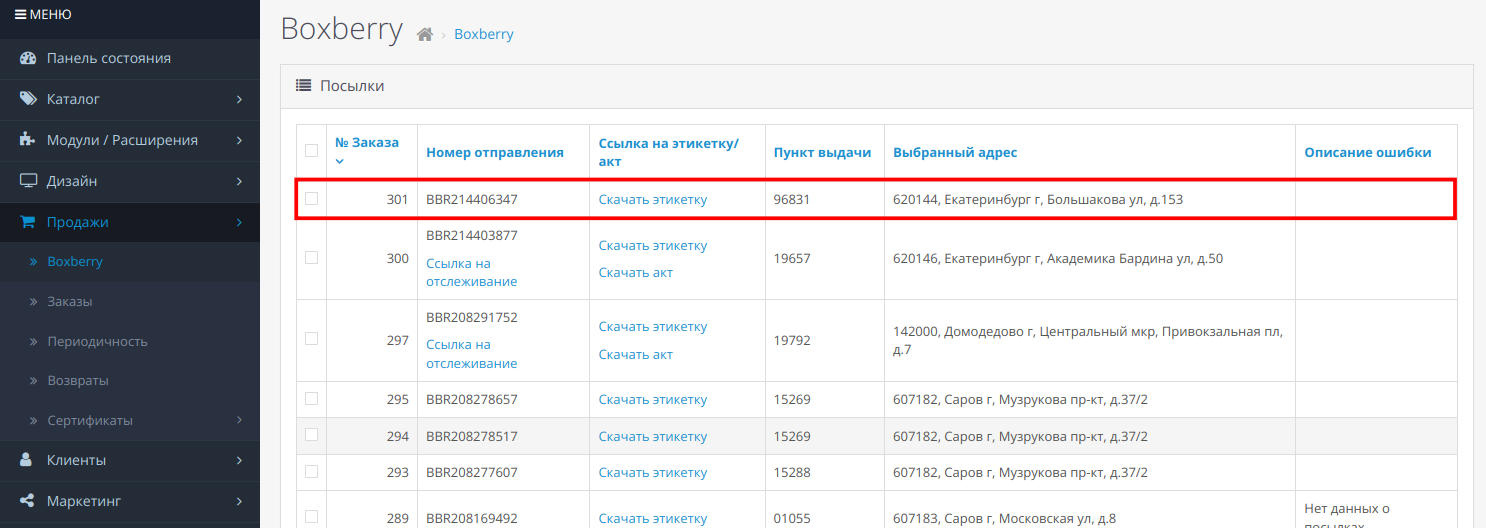Image resolution: width=1486 pixels, height=528 pixels.
Task: Click the user icon beside Клиенты
Action: point(28,460)
